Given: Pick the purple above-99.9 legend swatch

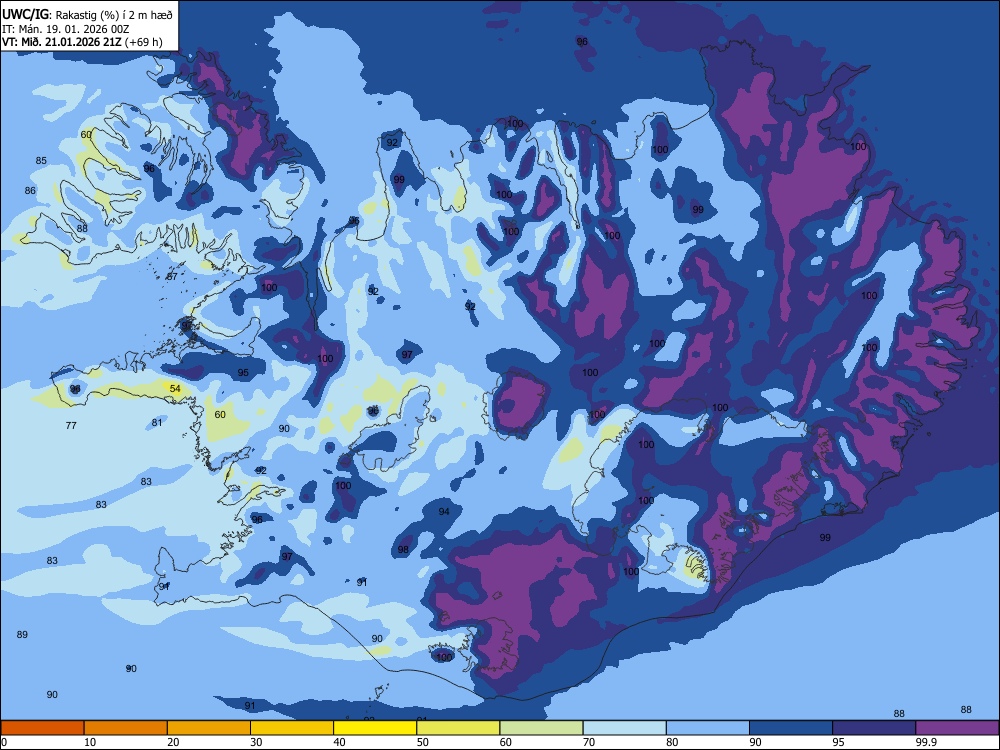Looking at the screenshot, I should coord(957,728).
